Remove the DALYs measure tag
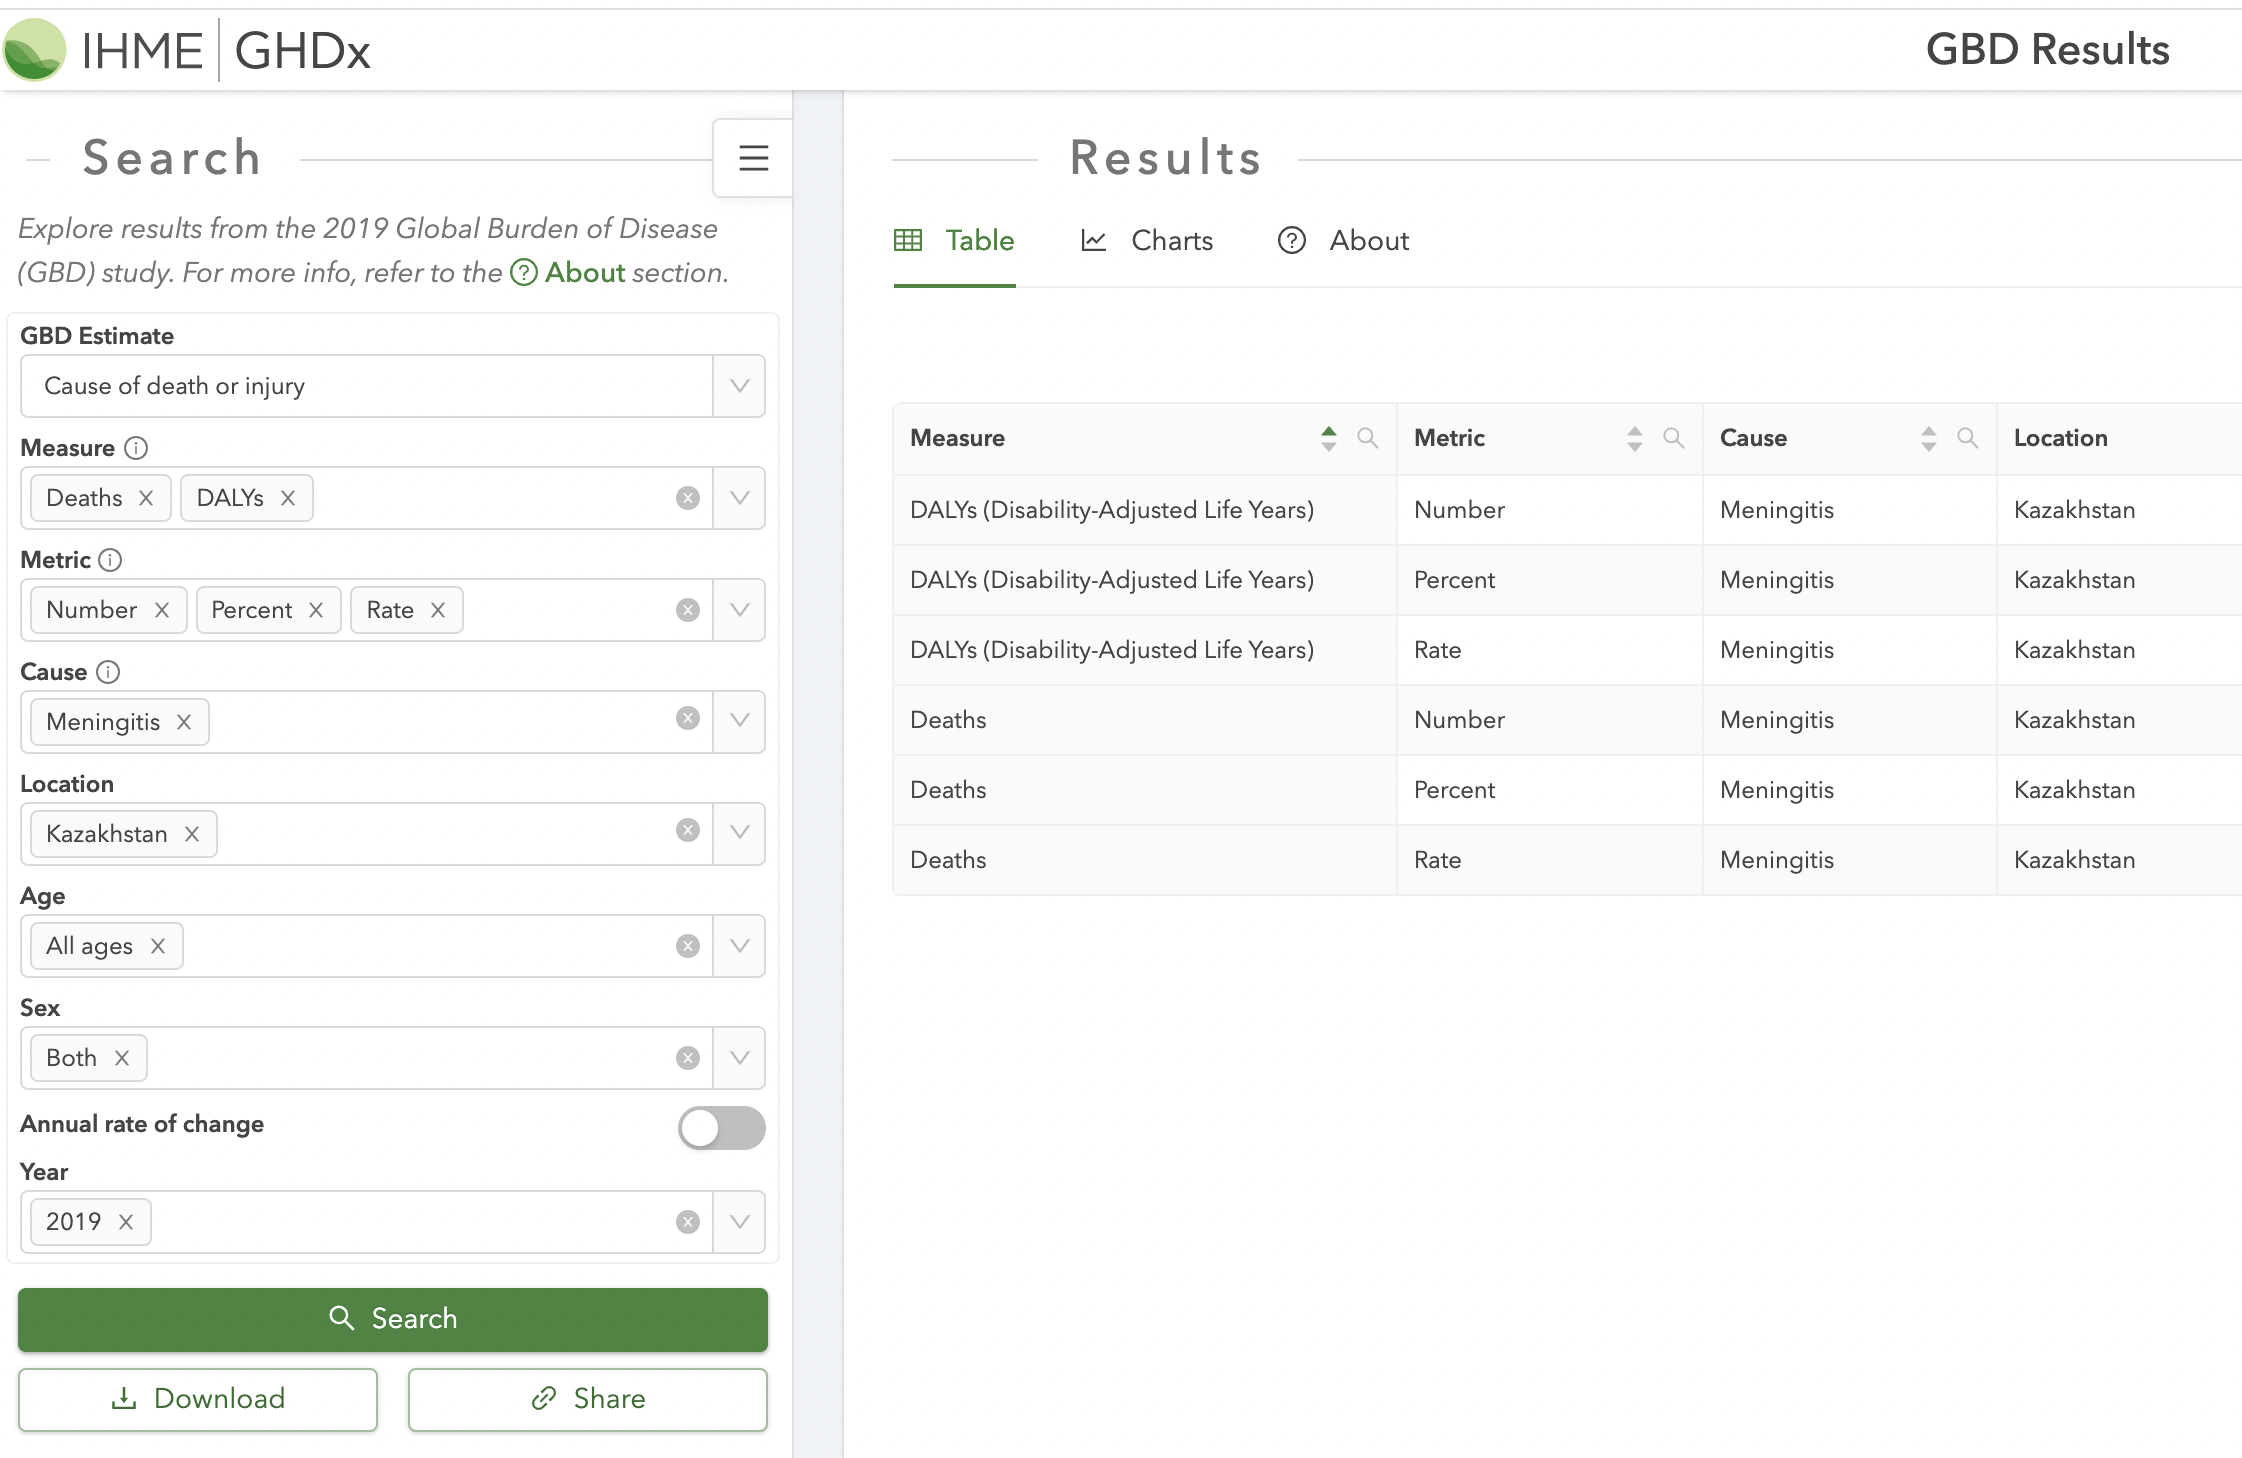Screen dimensions: 2242x1458 [288, 498]
